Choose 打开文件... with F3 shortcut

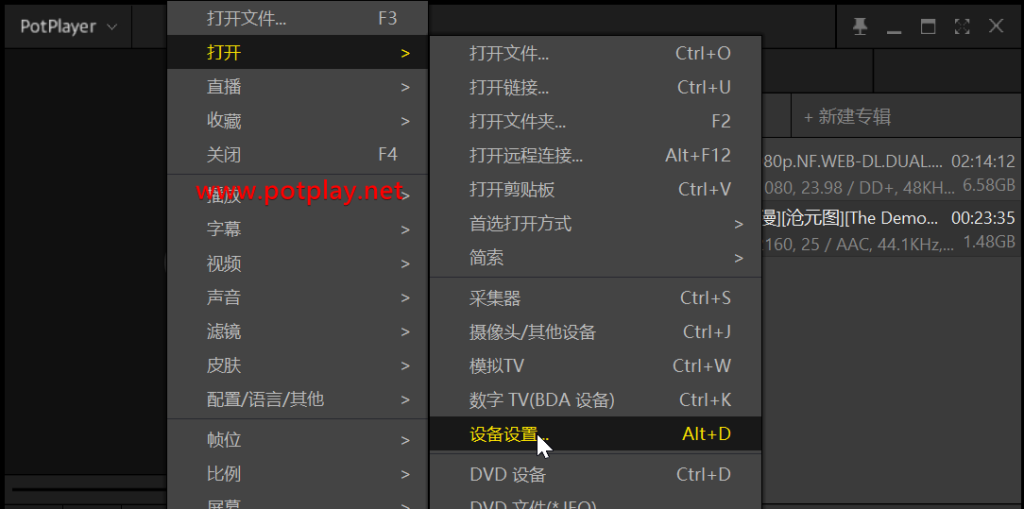pos(298,18)
